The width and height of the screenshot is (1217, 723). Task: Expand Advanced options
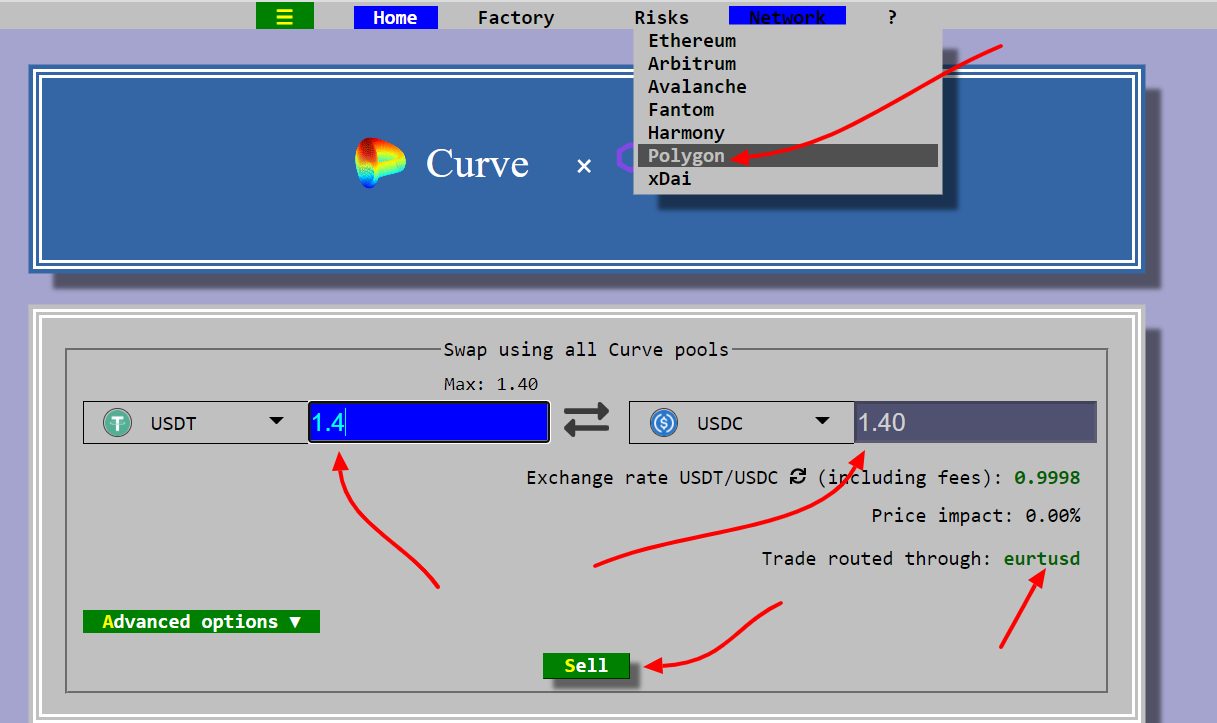201,621
